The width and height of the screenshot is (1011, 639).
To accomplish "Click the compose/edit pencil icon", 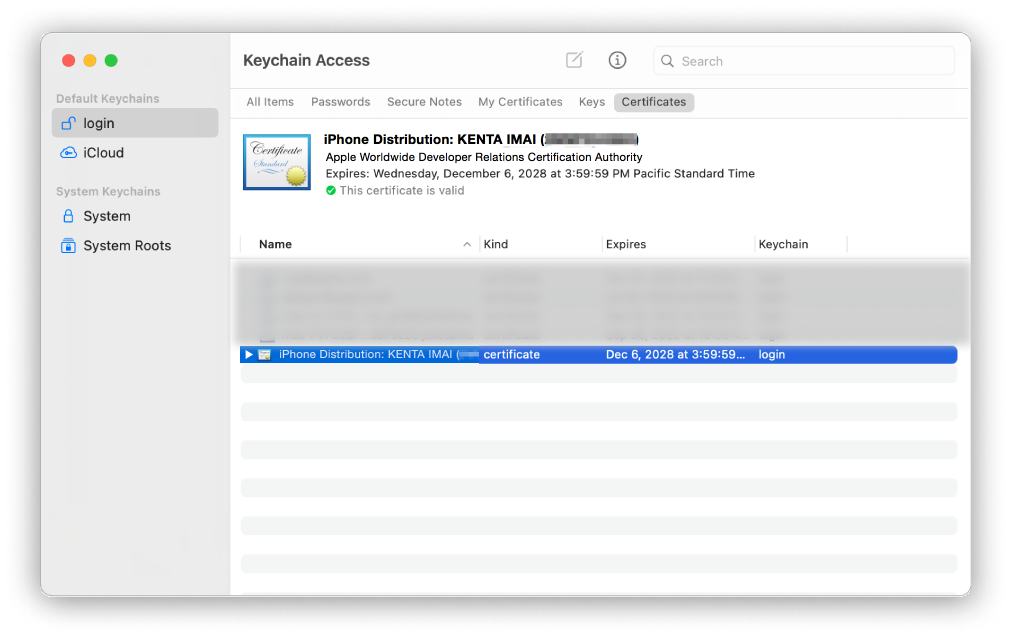I will 574,60.
